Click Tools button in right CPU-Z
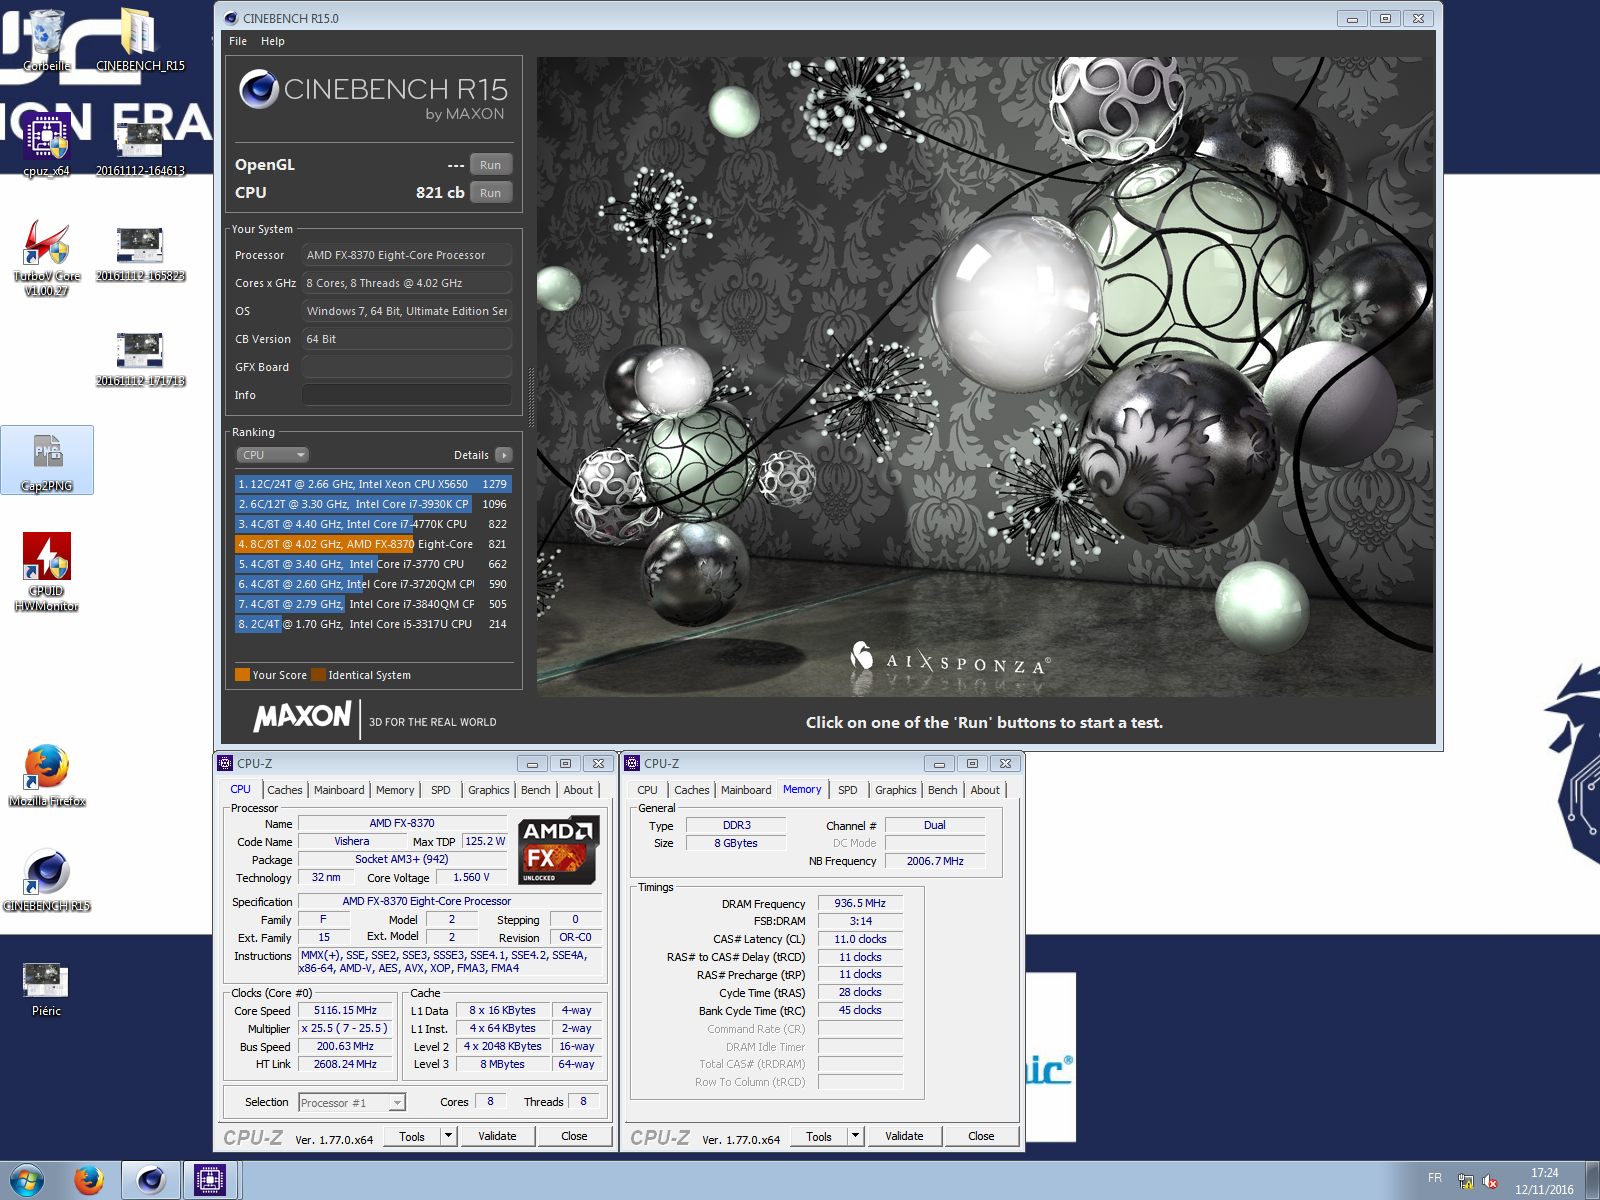1600x1200 pixels. [x=819, y=1136]
